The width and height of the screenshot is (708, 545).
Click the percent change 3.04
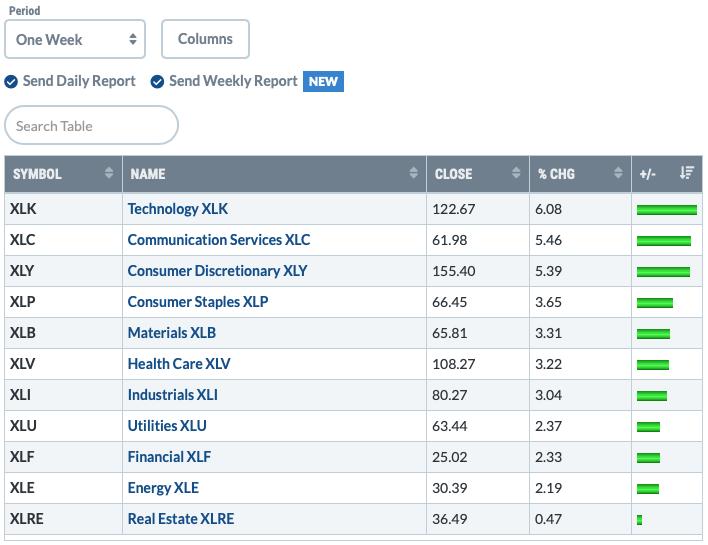coord(548,395)
